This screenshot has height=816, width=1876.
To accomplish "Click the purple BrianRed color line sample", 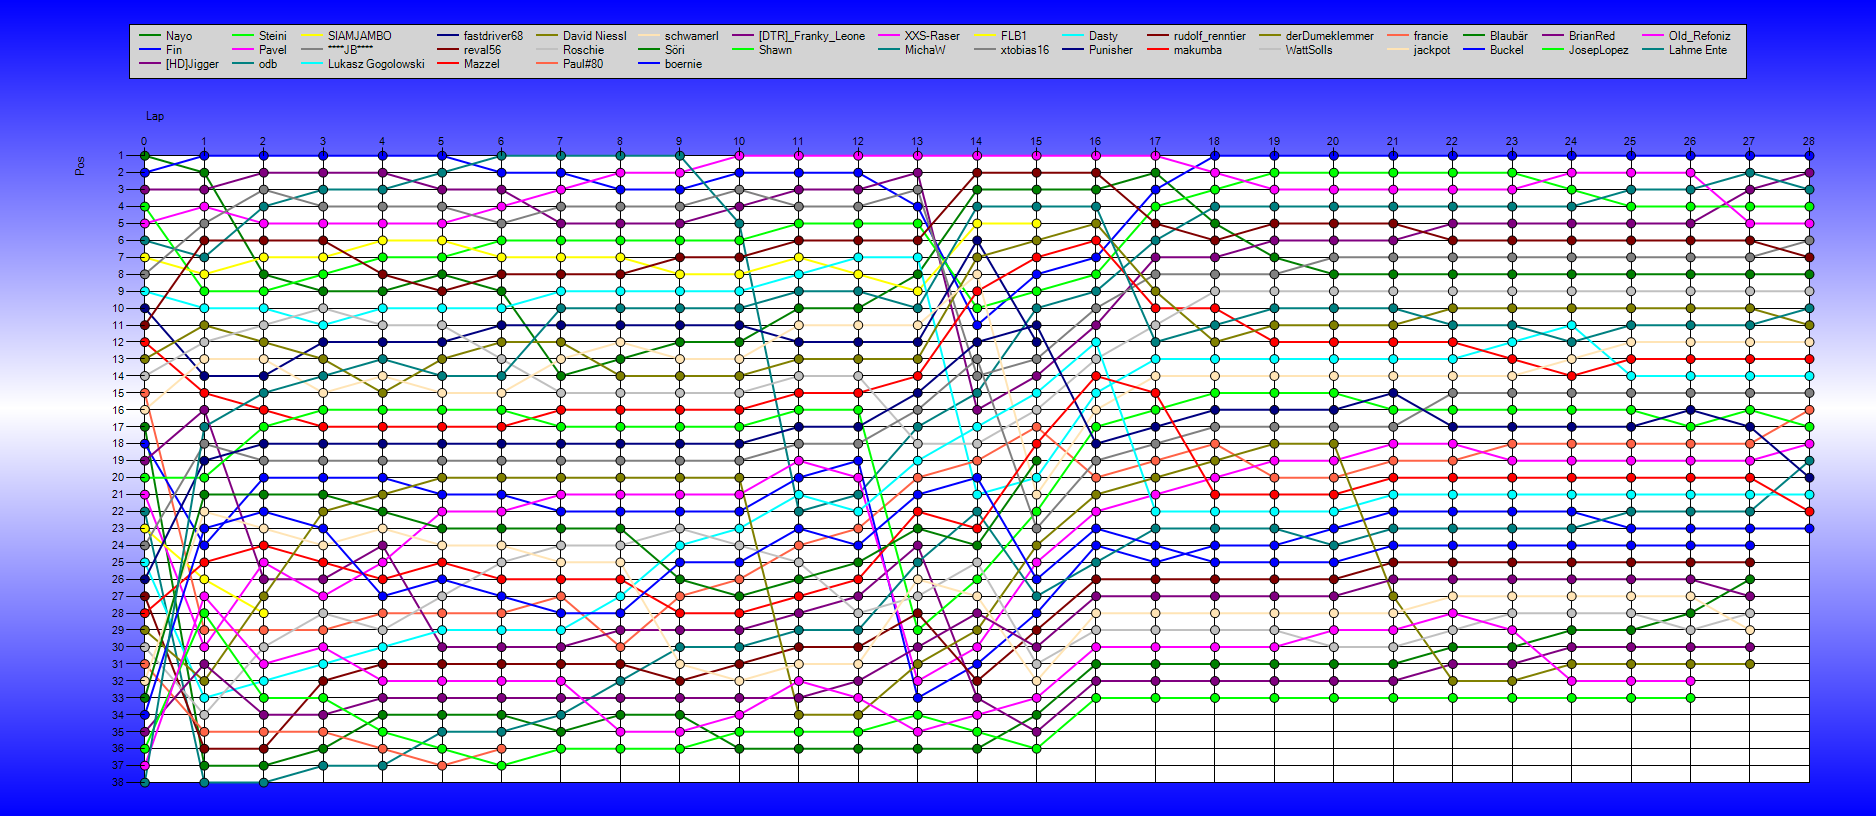I will click(x=1553, y=36).
